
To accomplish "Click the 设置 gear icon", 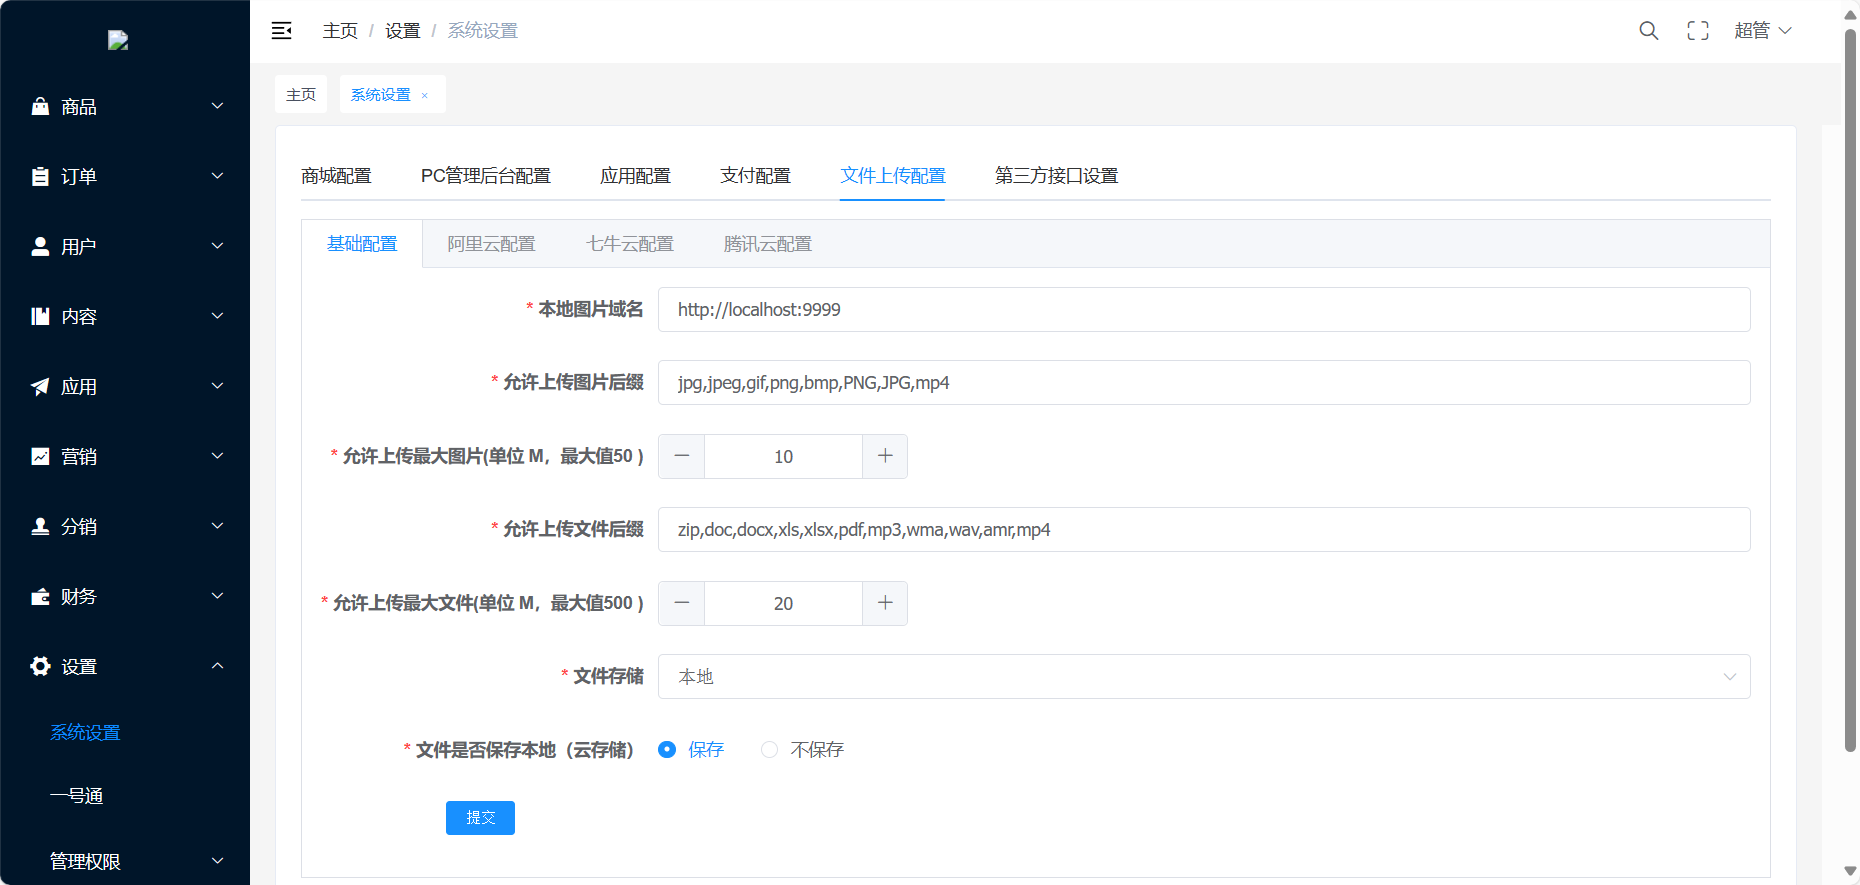I will coord(40,666).
